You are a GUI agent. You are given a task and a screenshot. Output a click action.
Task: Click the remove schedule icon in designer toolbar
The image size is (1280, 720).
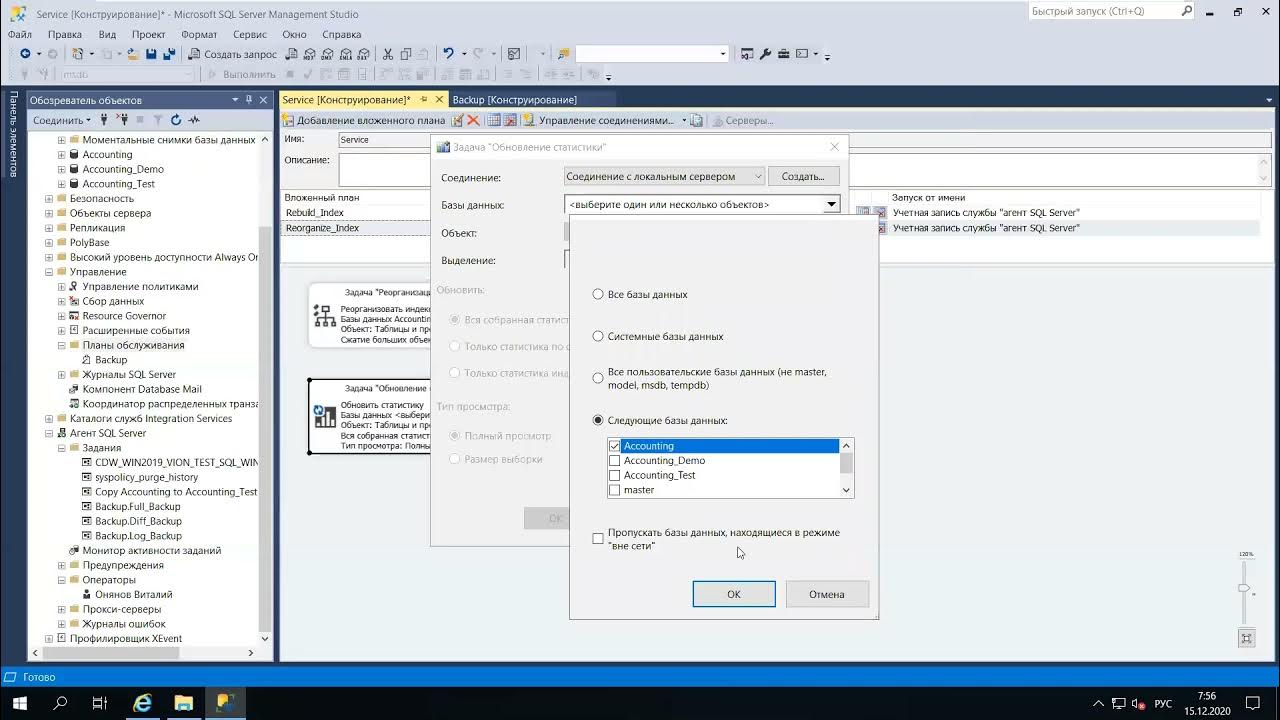pyautogui.click(x=510, y=120)
